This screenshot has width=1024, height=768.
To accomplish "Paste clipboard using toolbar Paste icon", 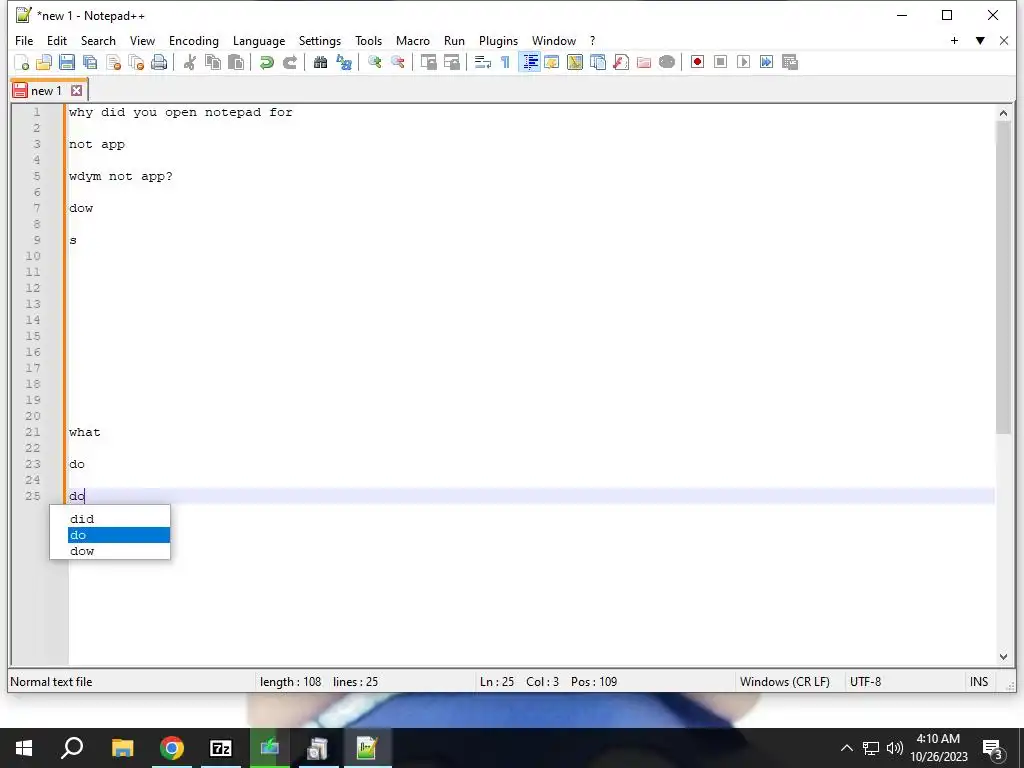I will coord(236,62).
